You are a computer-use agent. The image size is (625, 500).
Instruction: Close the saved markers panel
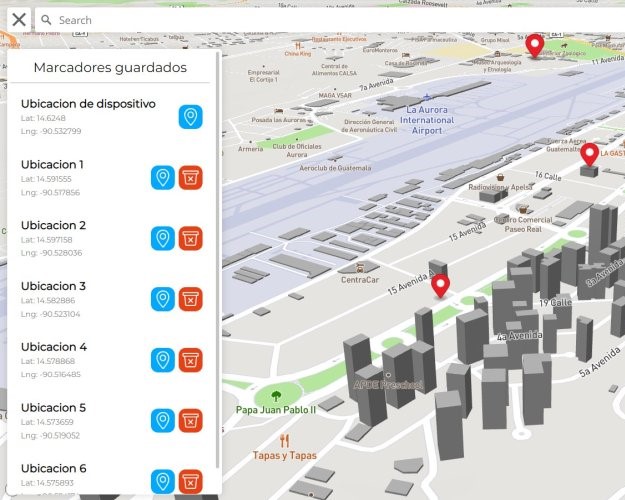18,19
